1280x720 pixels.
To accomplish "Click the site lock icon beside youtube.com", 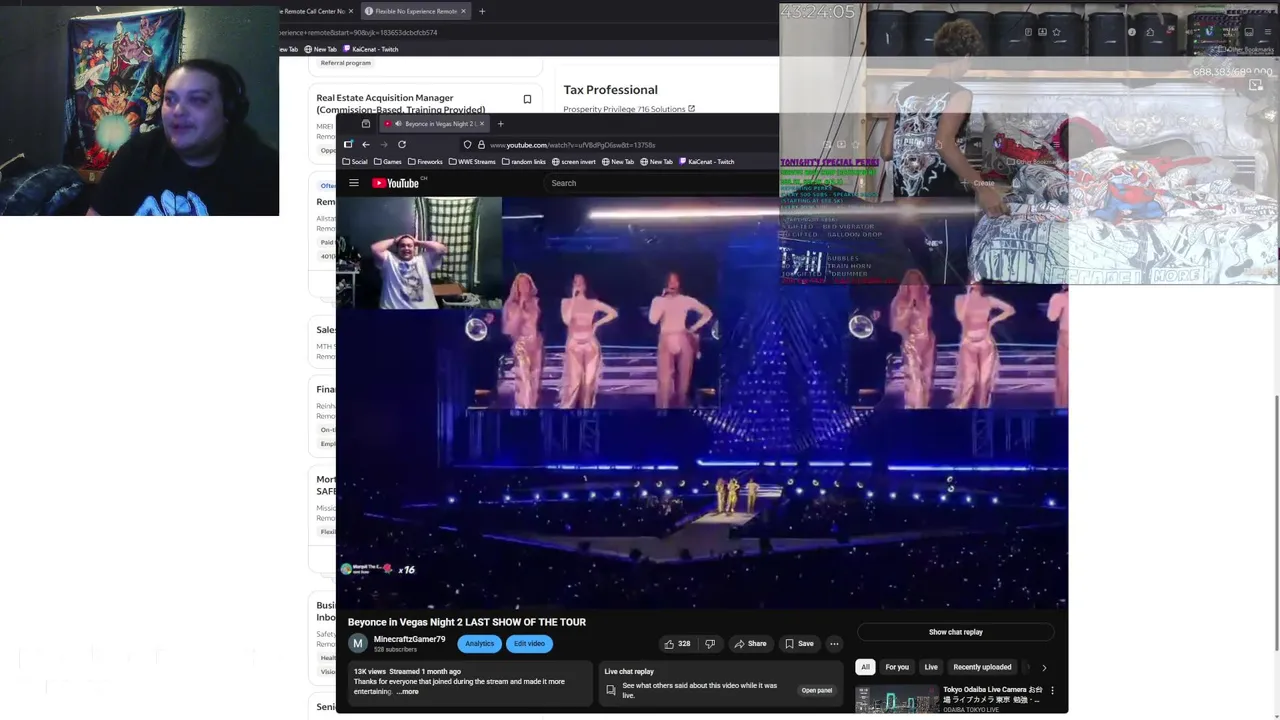I will pyautogui.click(x=480, y=145).
